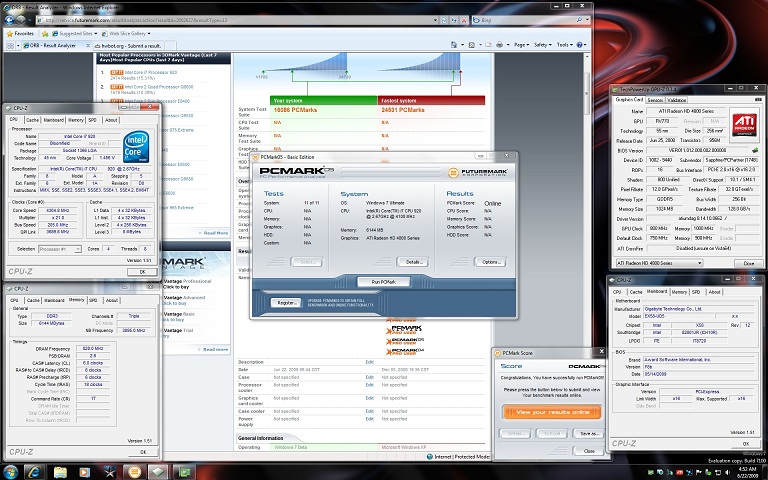Open Windows Explorer folder on taskbar
768x480 pixels.
(60, 472)
